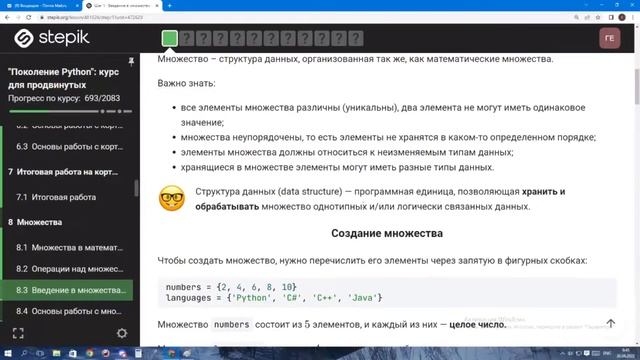Click the inline code word numbers
This screenshot has height=360, width=640.
point(231,324)
